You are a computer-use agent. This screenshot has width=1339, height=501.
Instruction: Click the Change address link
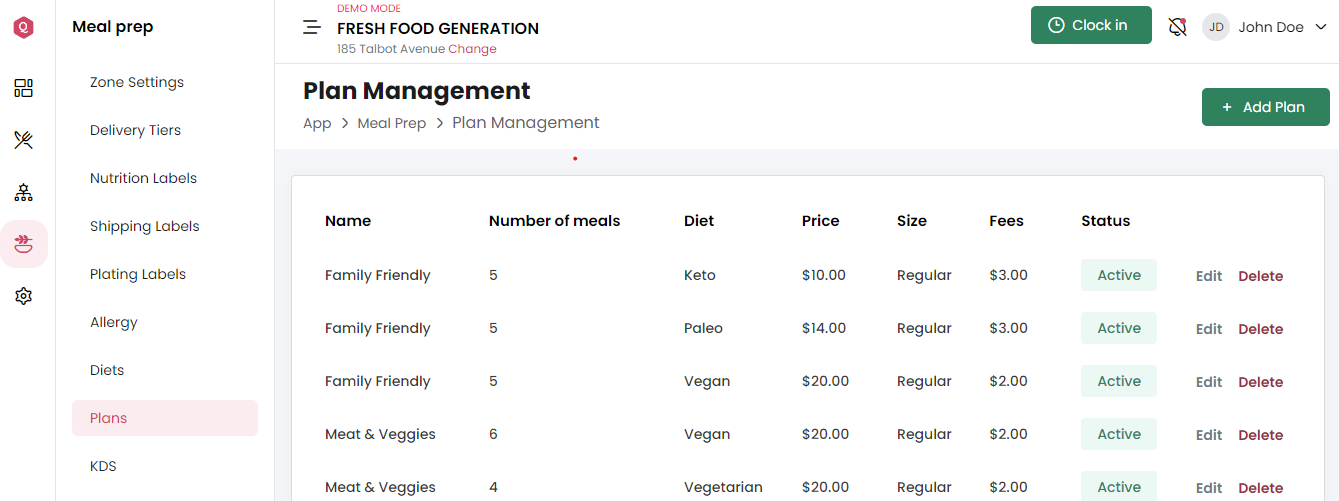472,49
